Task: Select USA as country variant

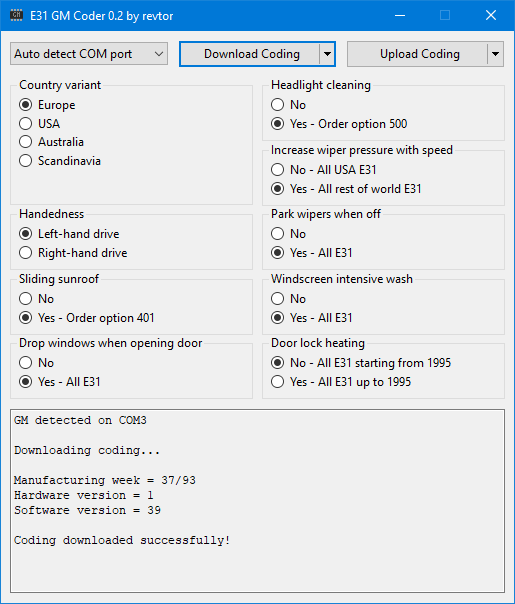Action: click(40, 124)
